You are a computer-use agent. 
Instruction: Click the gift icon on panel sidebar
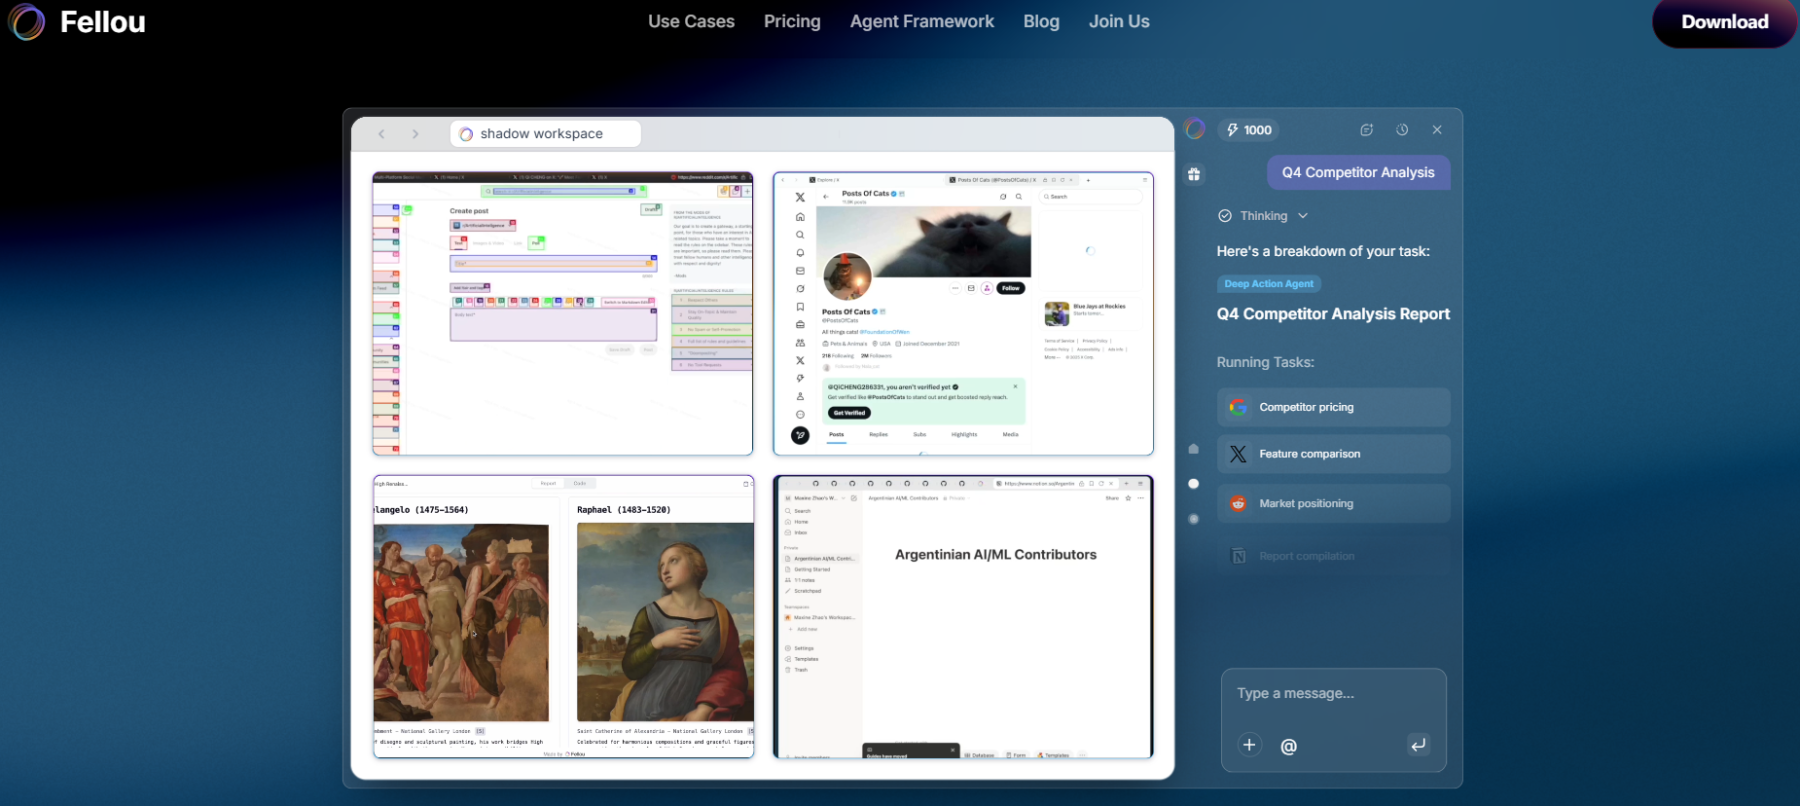click(x=1194, y=174)
